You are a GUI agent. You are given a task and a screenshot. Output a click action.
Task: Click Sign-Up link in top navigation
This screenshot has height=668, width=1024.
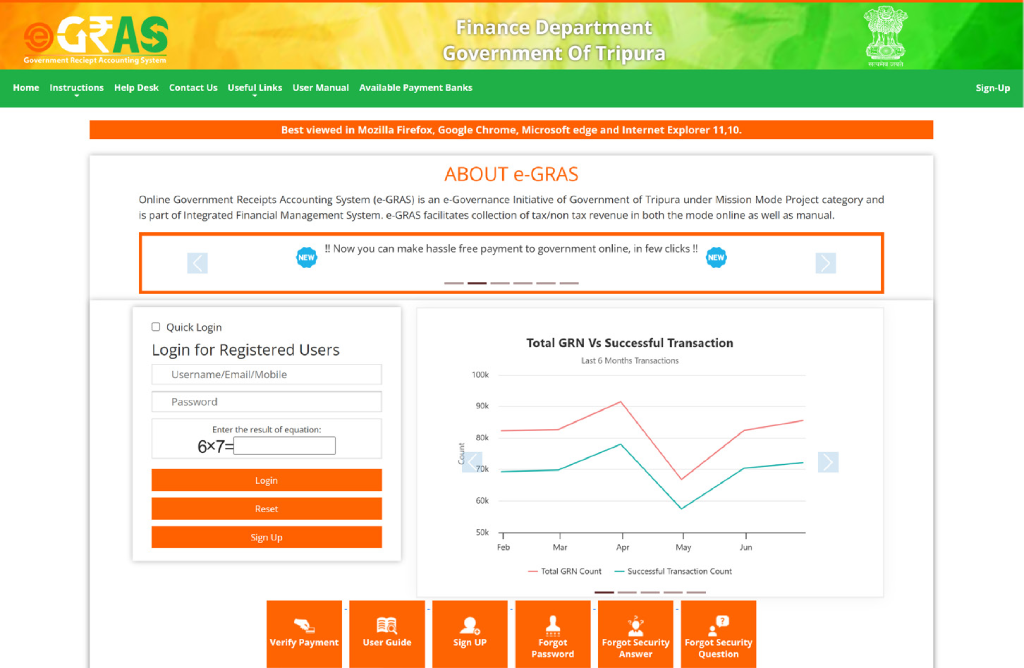pyautogui.click(x=993, y=87)
